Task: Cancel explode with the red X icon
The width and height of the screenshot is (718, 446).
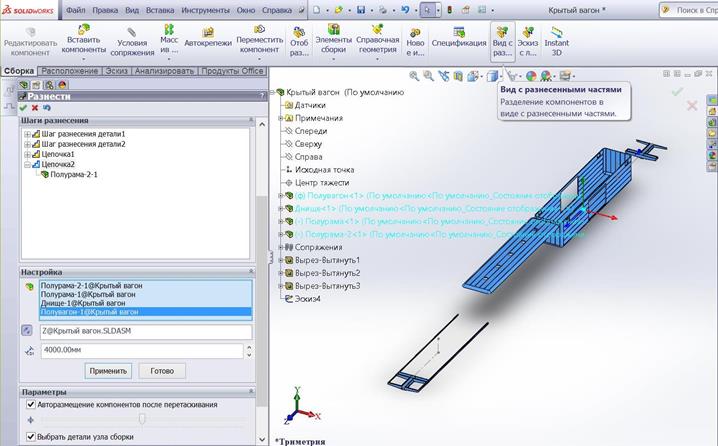Action: pyautogui.click(x=35, y=107)
